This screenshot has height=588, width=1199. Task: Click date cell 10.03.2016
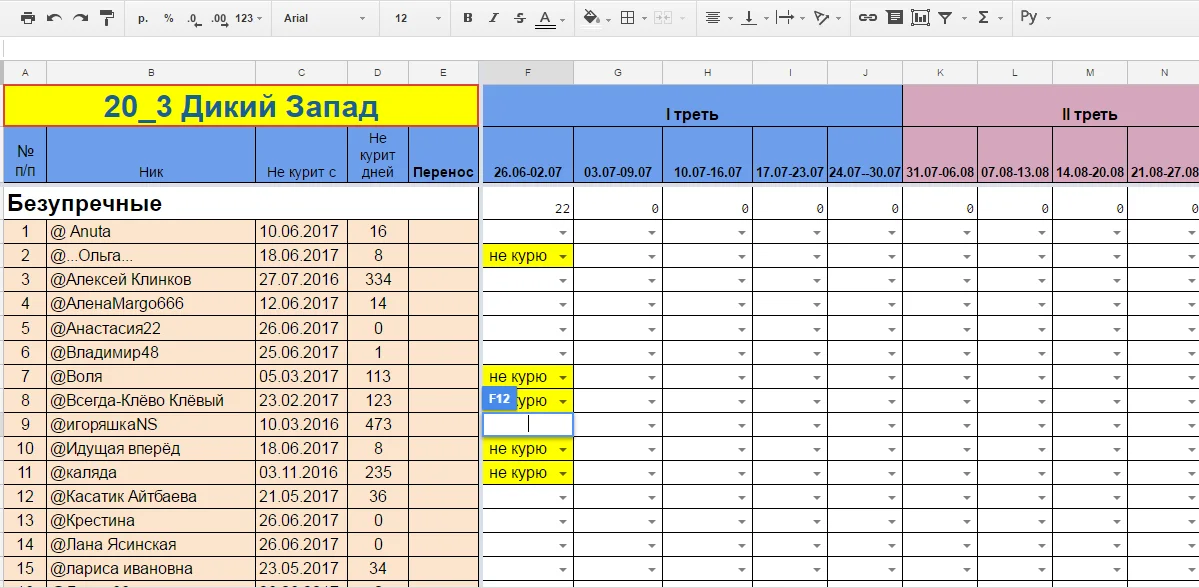pos(301,424)
